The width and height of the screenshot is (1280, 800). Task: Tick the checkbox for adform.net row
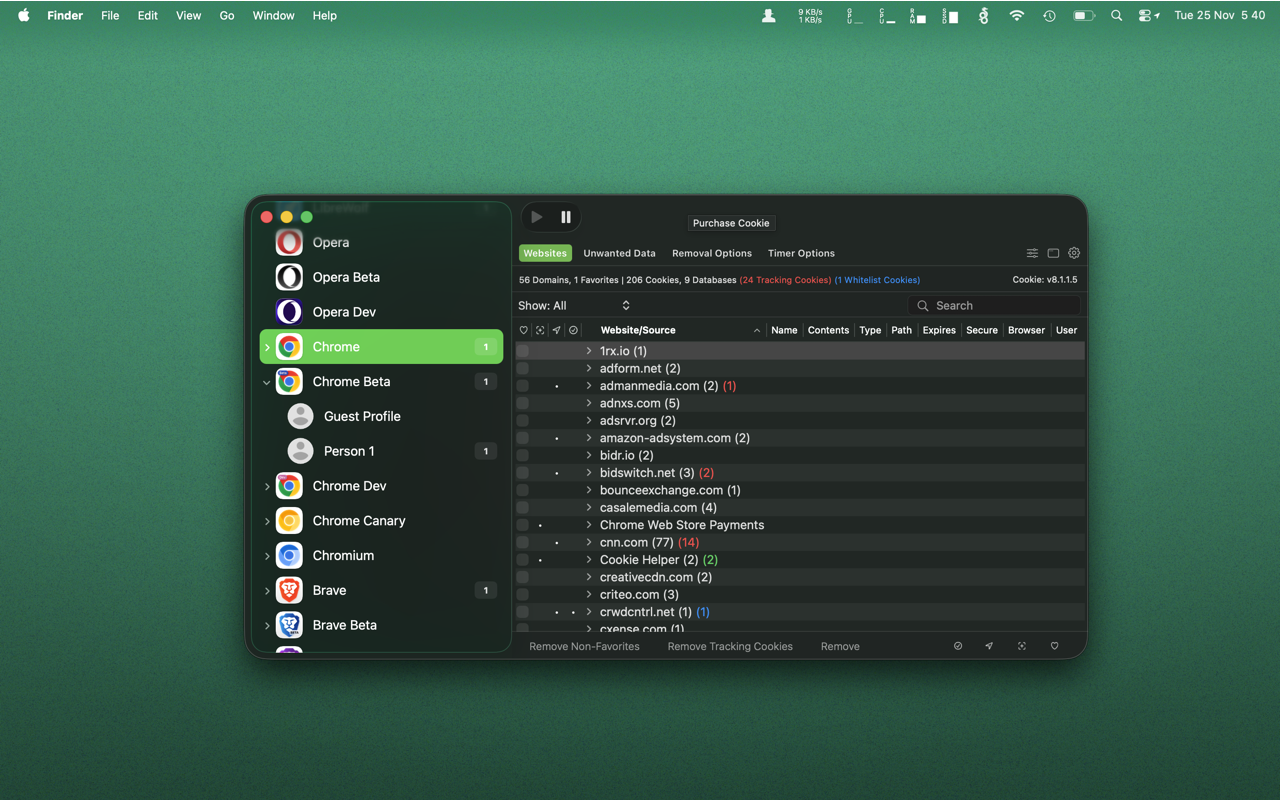tap(523, 368)
